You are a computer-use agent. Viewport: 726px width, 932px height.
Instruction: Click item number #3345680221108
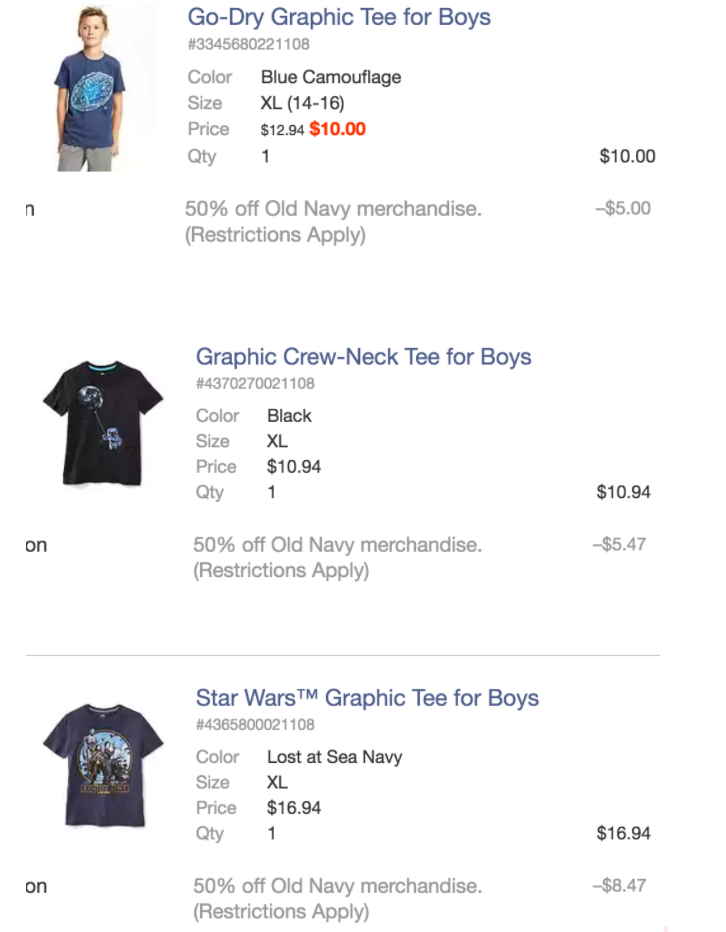coord(248,44)
